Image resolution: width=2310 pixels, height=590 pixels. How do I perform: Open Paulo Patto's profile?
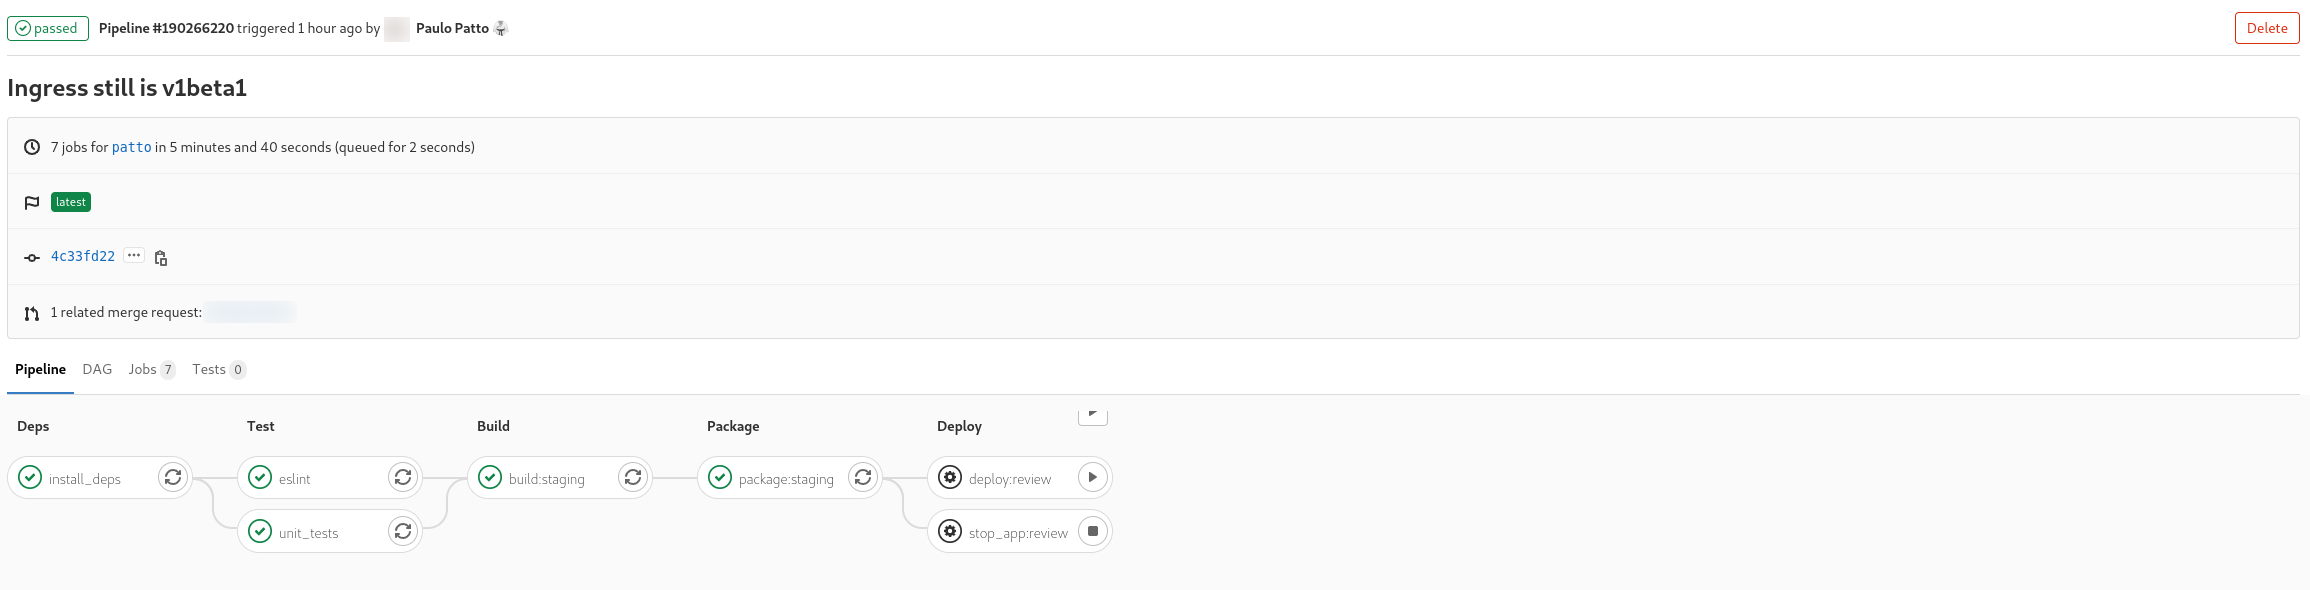coord(452,28)
